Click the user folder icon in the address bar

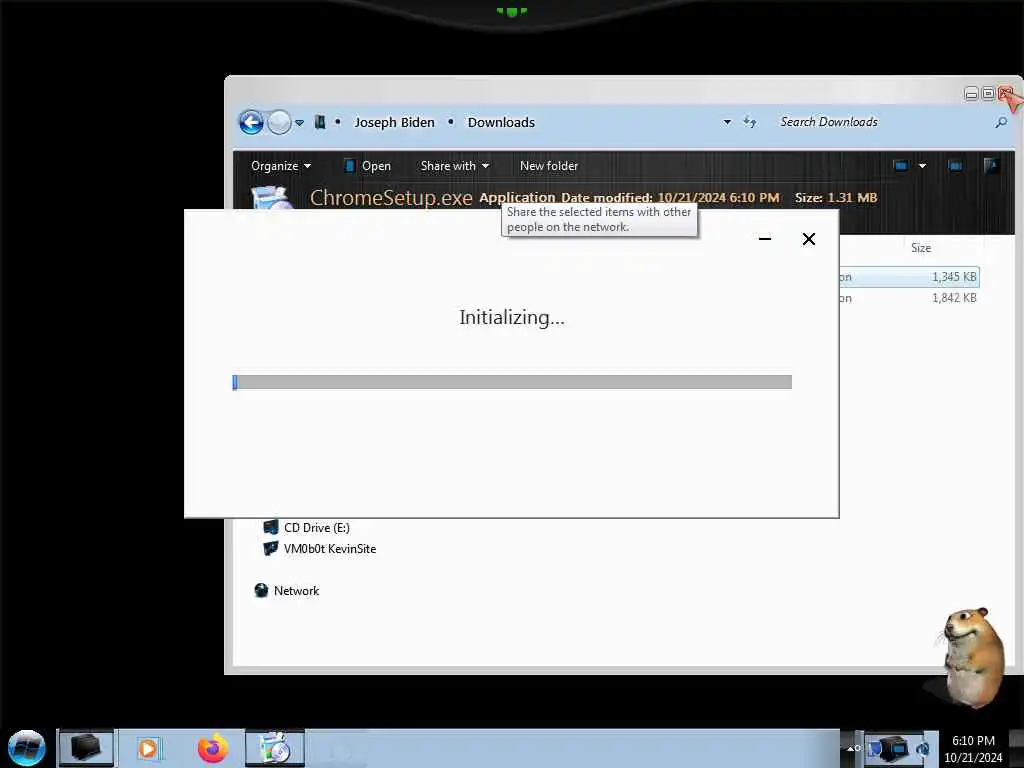pyautogui.click(x=320, y=122)
